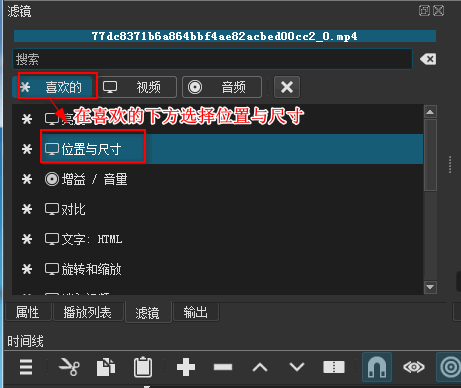Clear the search field with backspace icon
The image size is (461, 388).
[428, 59]
